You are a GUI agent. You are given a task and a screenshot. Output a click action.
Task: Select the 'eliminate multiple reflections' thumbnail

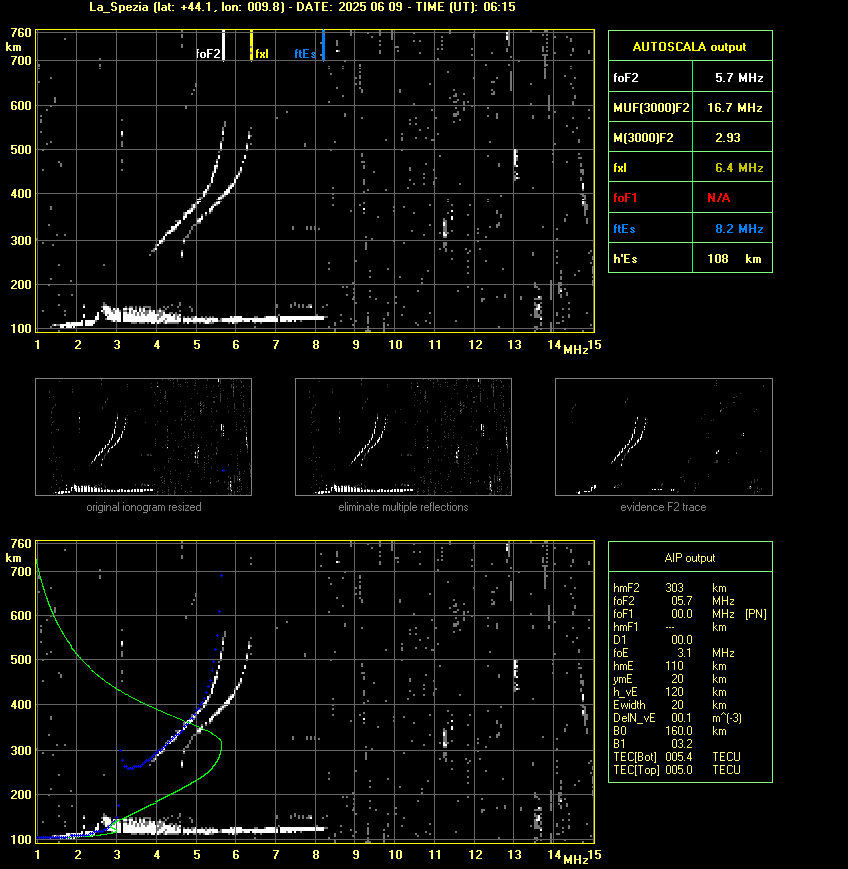coord(403,437)
